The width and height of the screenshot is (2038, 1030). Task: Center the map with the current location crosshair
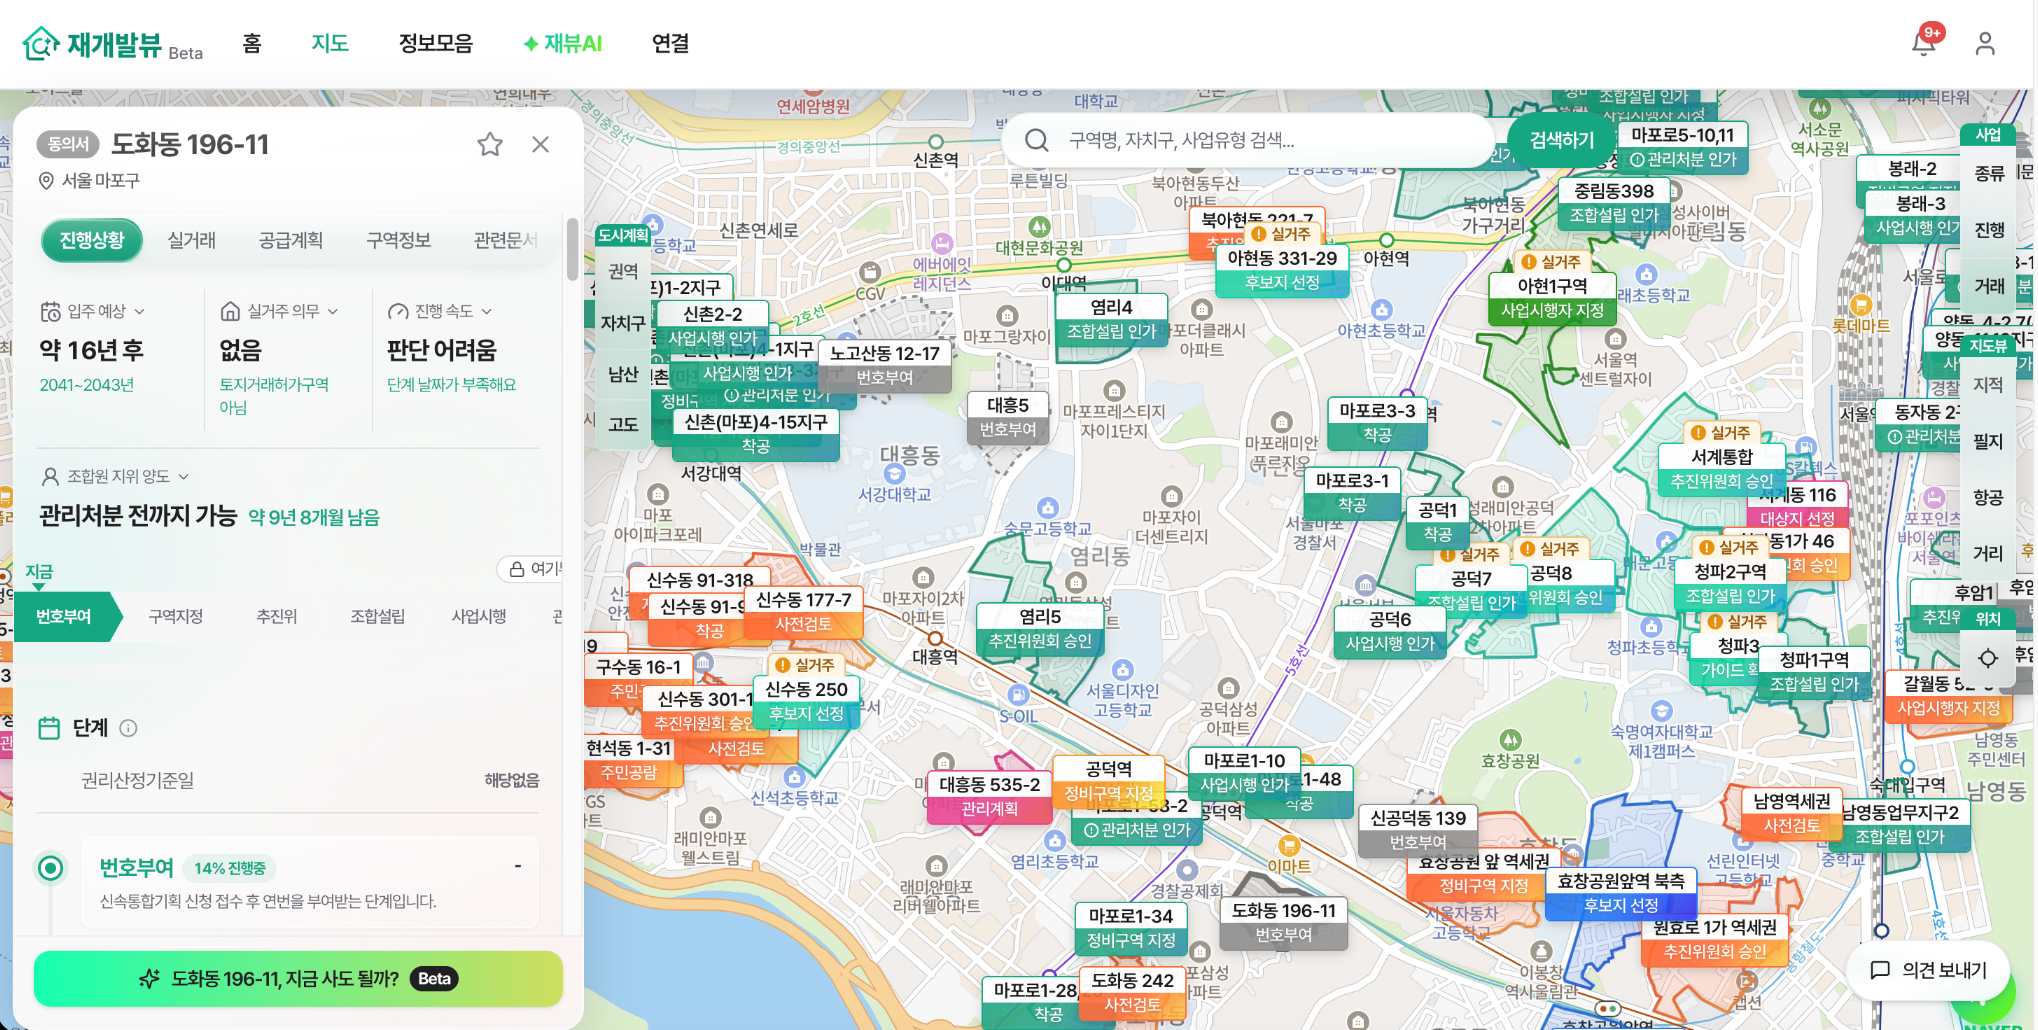point(1988,658)
